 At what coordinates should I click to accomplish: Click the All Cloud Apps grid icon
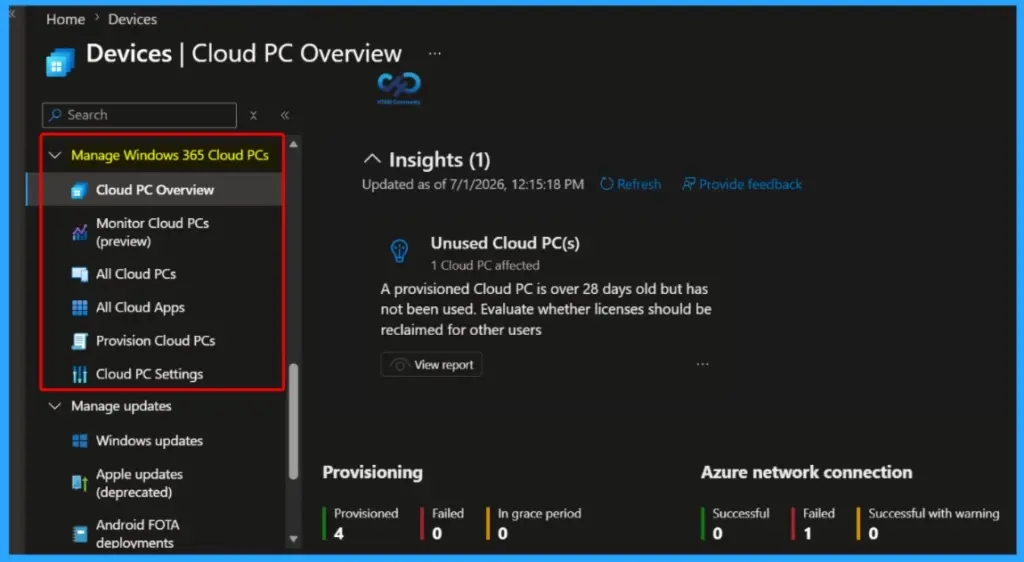(x=79, y=307)
